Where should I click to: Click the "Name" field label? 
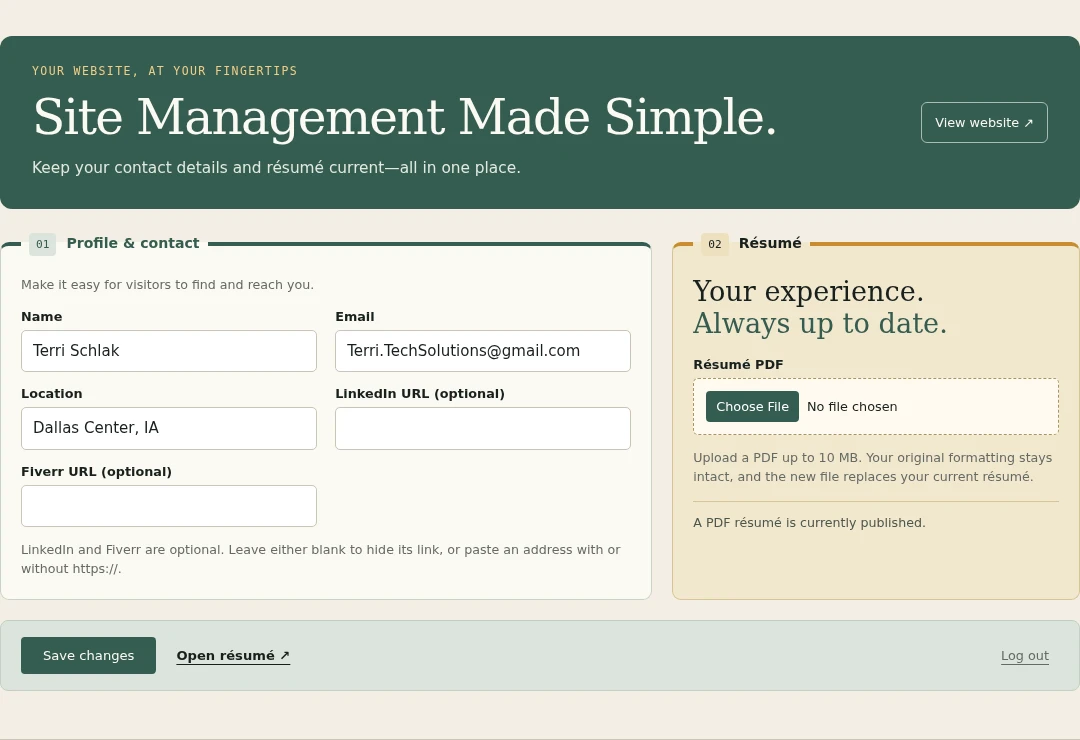pyautogui.click(x=41, y=316)
